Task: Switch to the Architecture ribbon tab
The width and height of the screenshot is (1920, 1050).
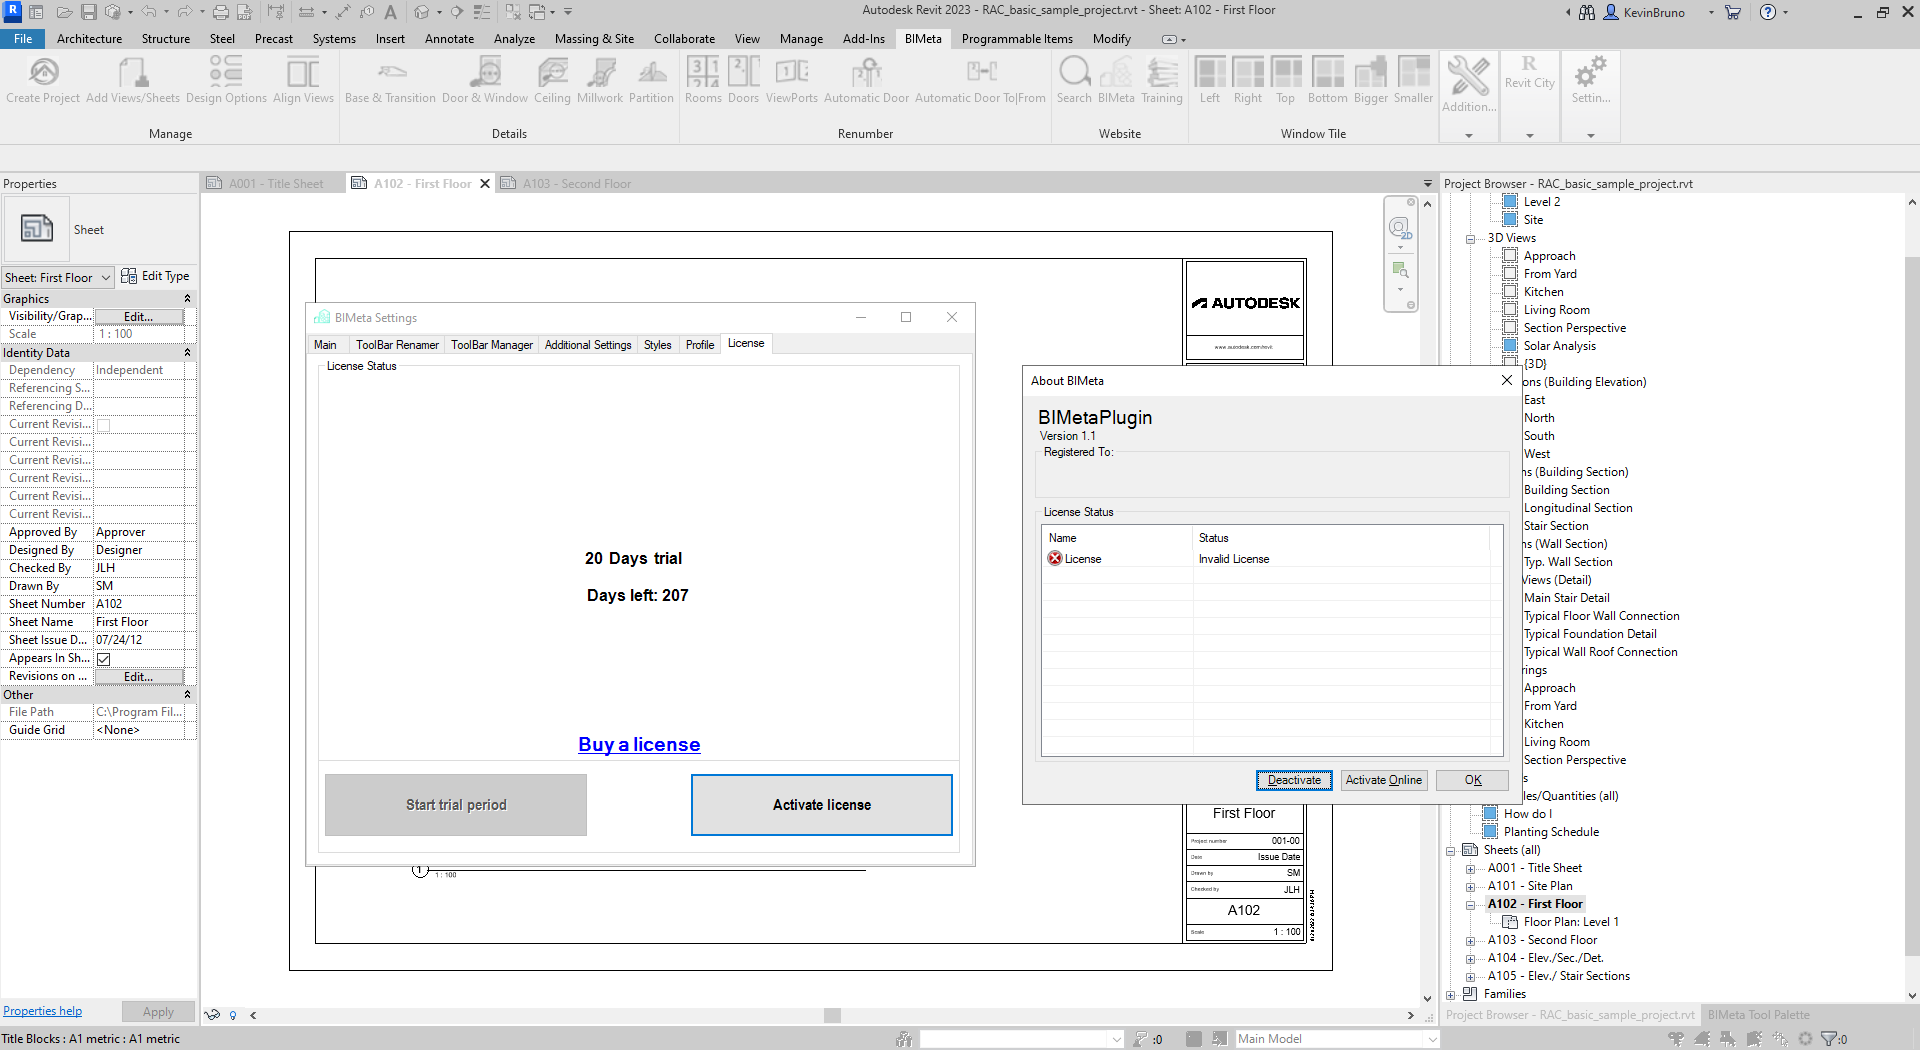Action: point(89,39)
